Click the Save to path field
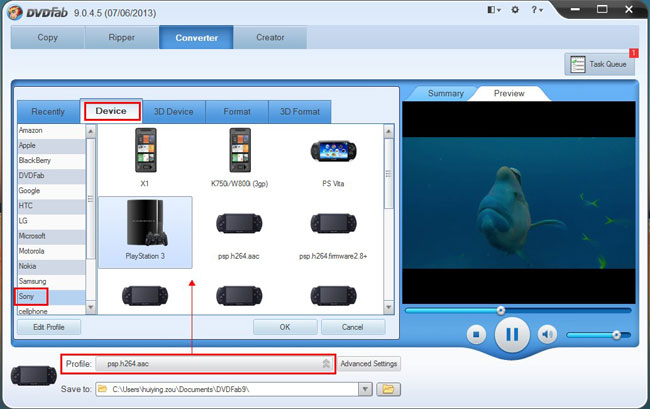The height and width of the screenshot is (409, 650). click(x=227, y=389)
